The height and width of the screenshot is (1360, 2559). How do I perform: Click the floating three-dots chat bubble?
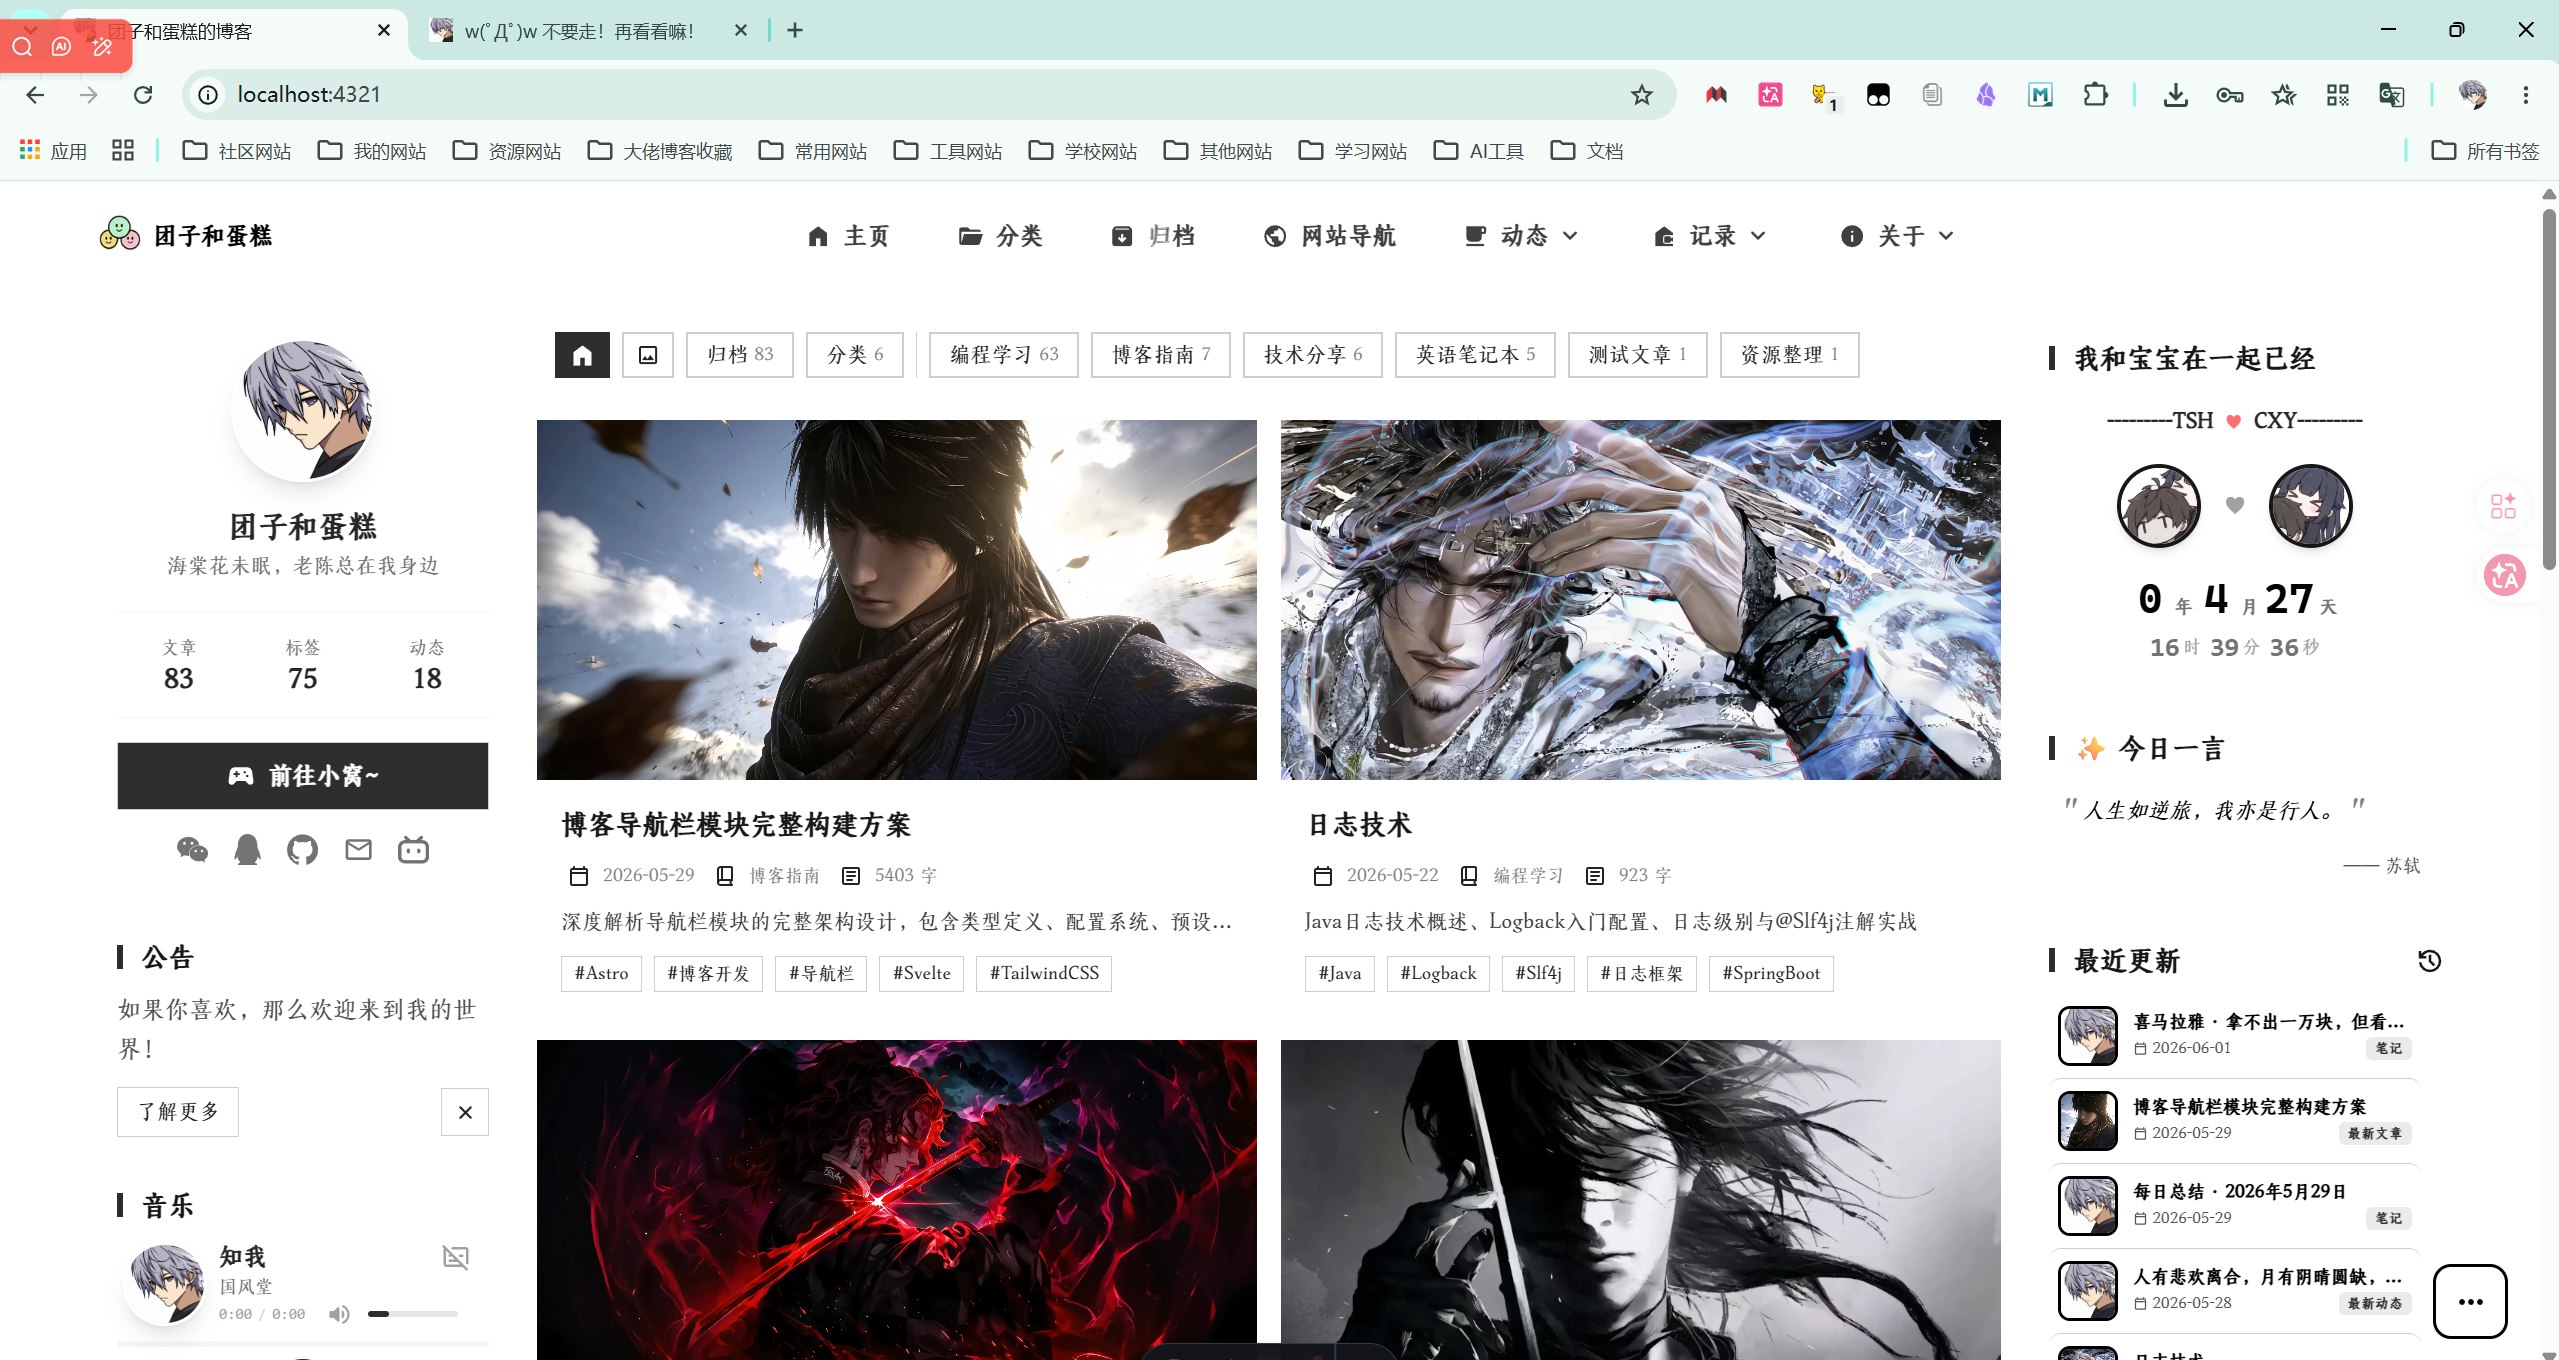pyautogui.click(x=2470, y=1301)
